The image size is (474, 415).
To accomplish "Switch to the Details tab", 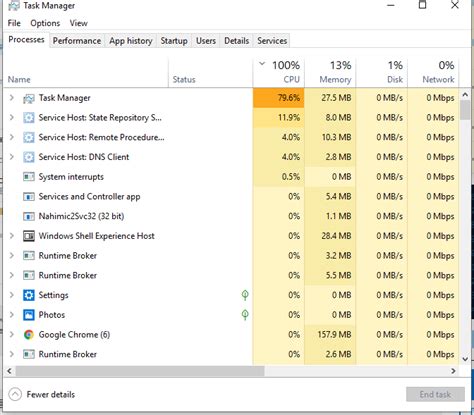I will click(x=236, y=41).
